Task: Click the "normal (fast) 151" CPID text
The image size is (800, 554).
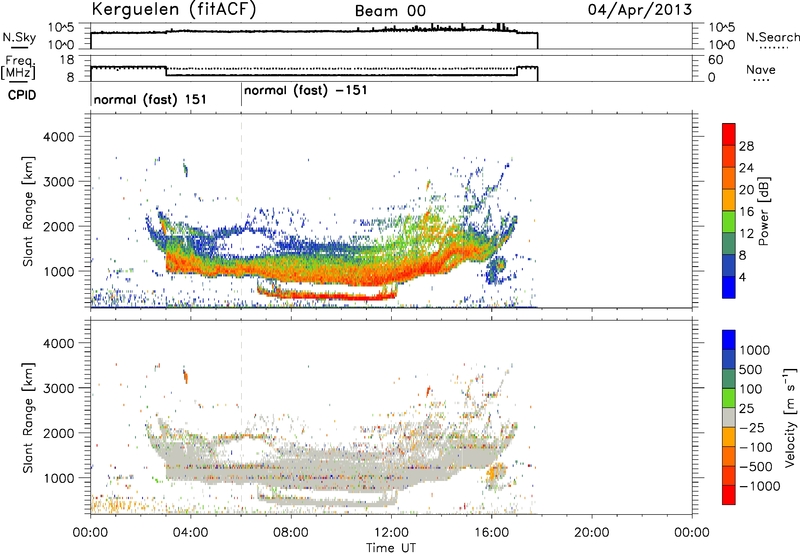Action: pos(150,99)
